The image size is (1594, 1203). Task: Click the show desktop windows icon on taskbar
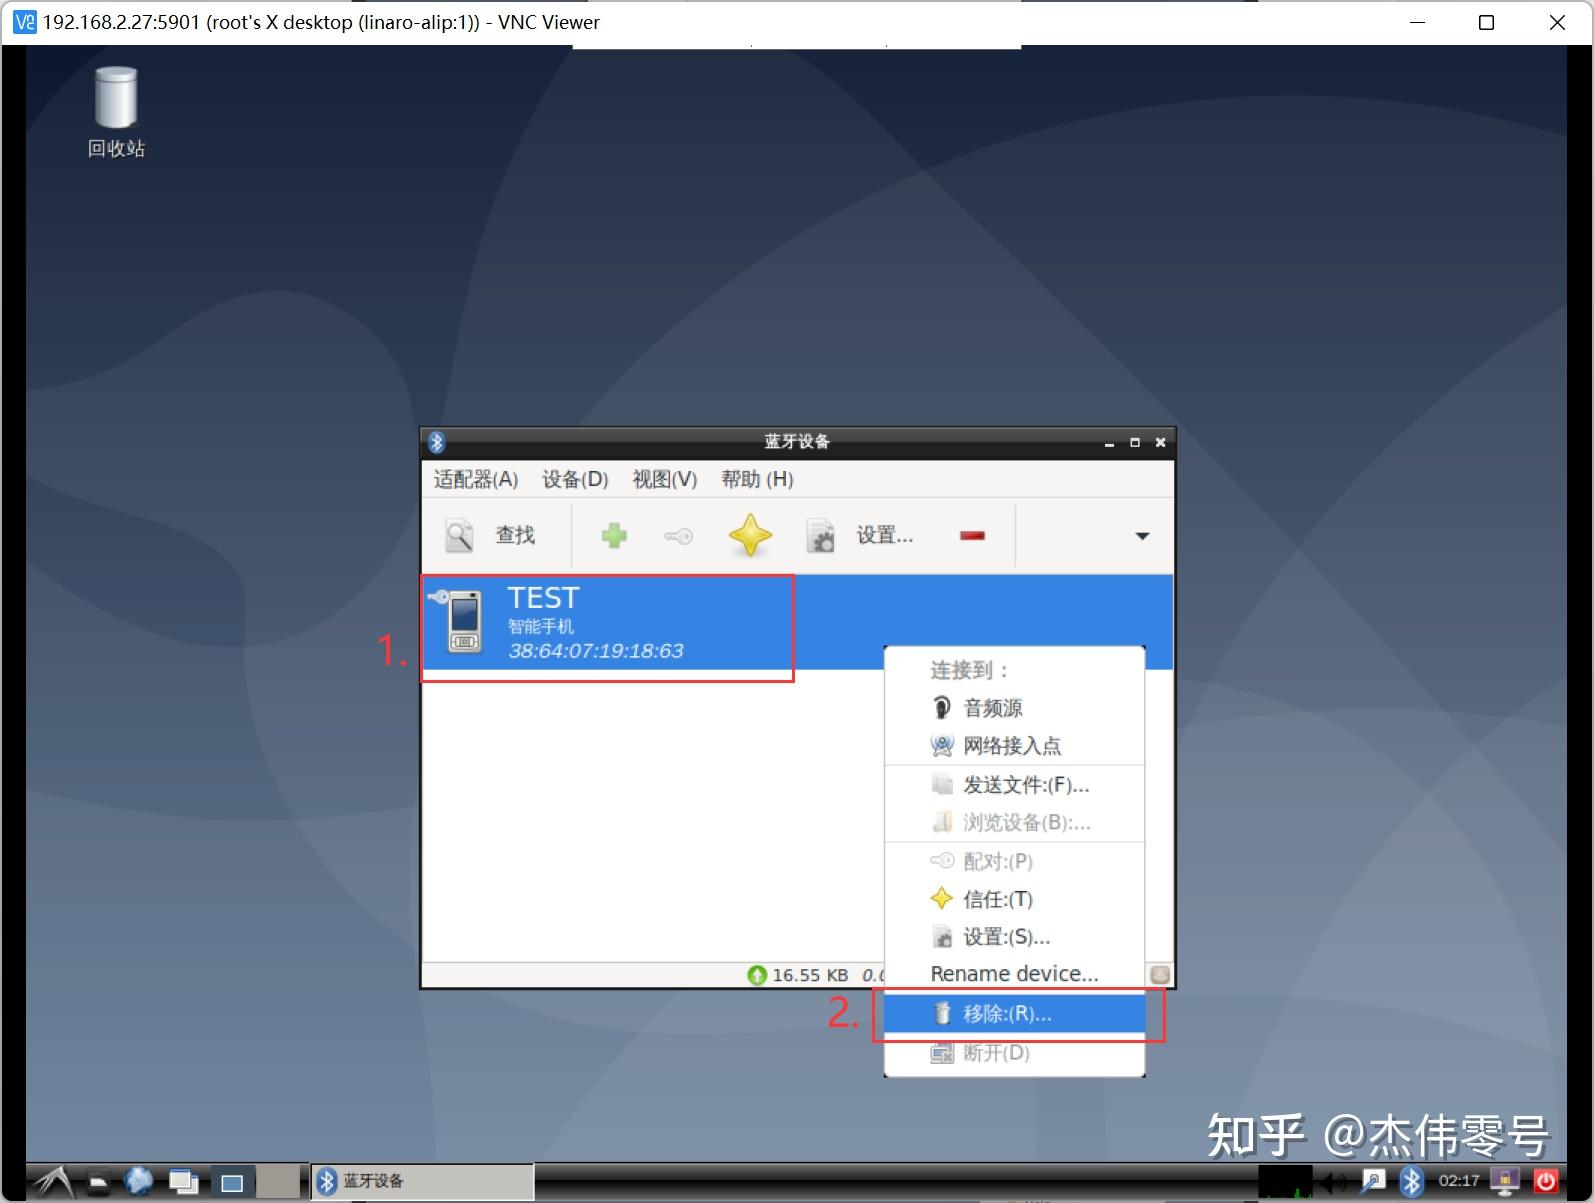click(183, 1182)
